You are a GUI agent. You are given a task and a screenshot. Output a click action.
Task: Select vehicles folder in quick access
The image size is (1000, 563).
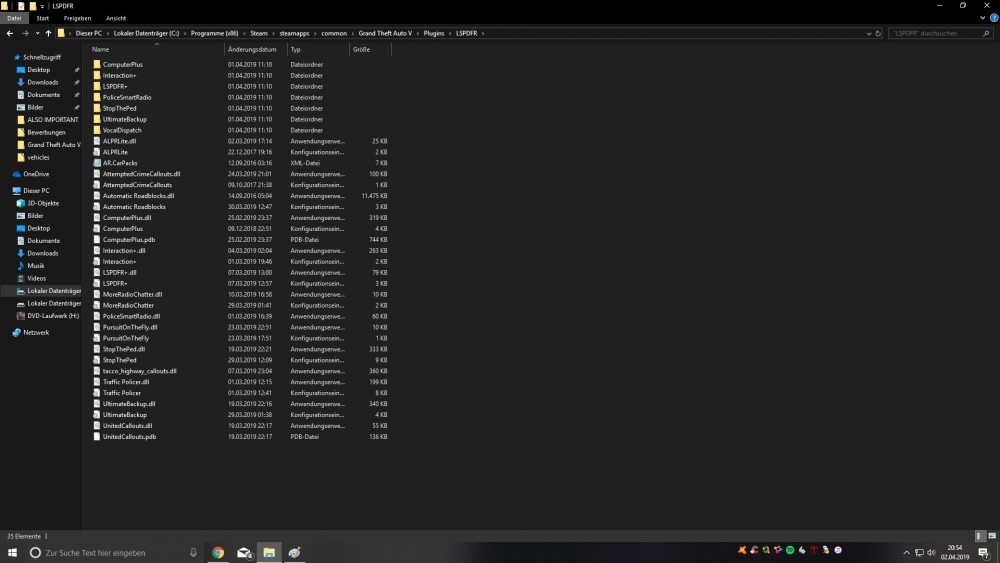[38, 157]
